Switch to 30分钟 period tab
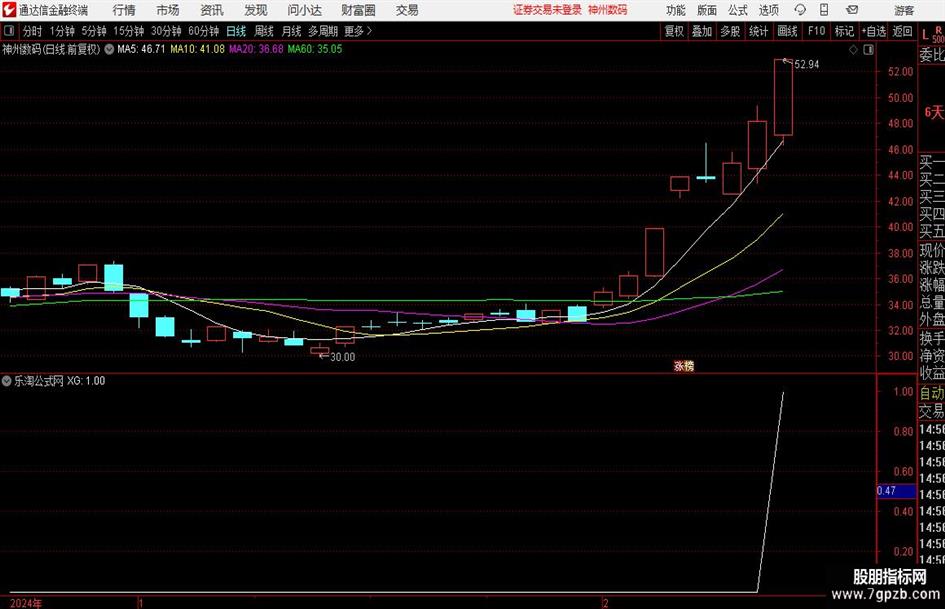Screen dimensions: 945x609 [166, 31]
